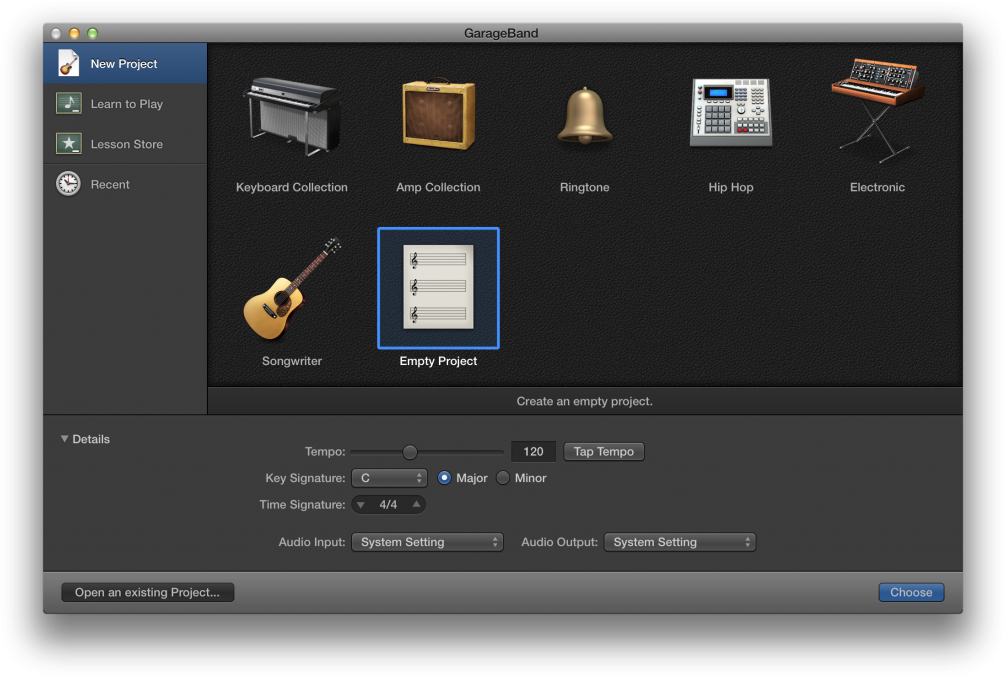Collapse the Details disclosure triangle
Viewport: 1005px width, 676px height.
(64, 439)
